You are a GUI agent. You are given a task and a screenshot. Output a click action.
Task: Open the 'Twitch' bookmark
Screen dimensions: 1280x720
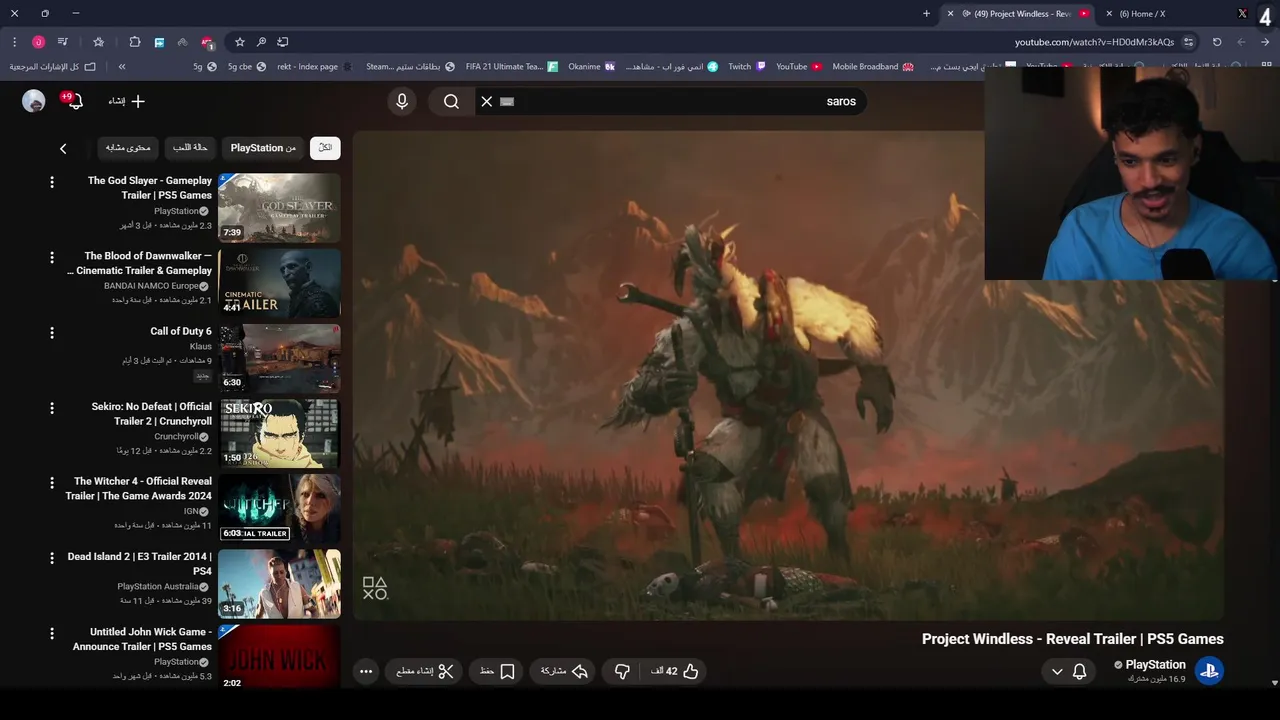tap(746, 67)
